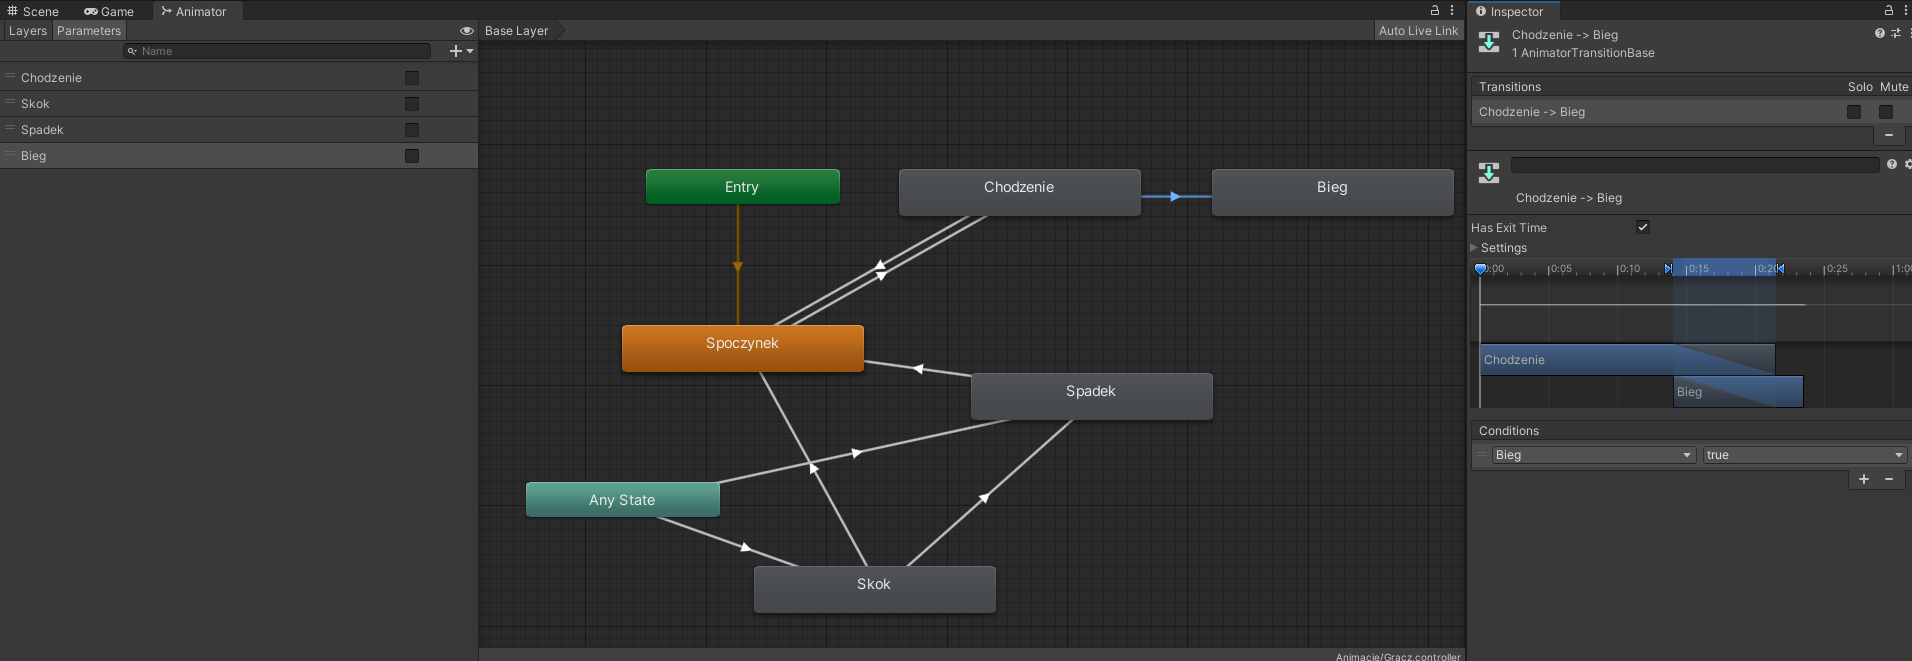1912x661 pixels.
Task: Add a new condition with the plus button
Action: [x=1863, y=479]
